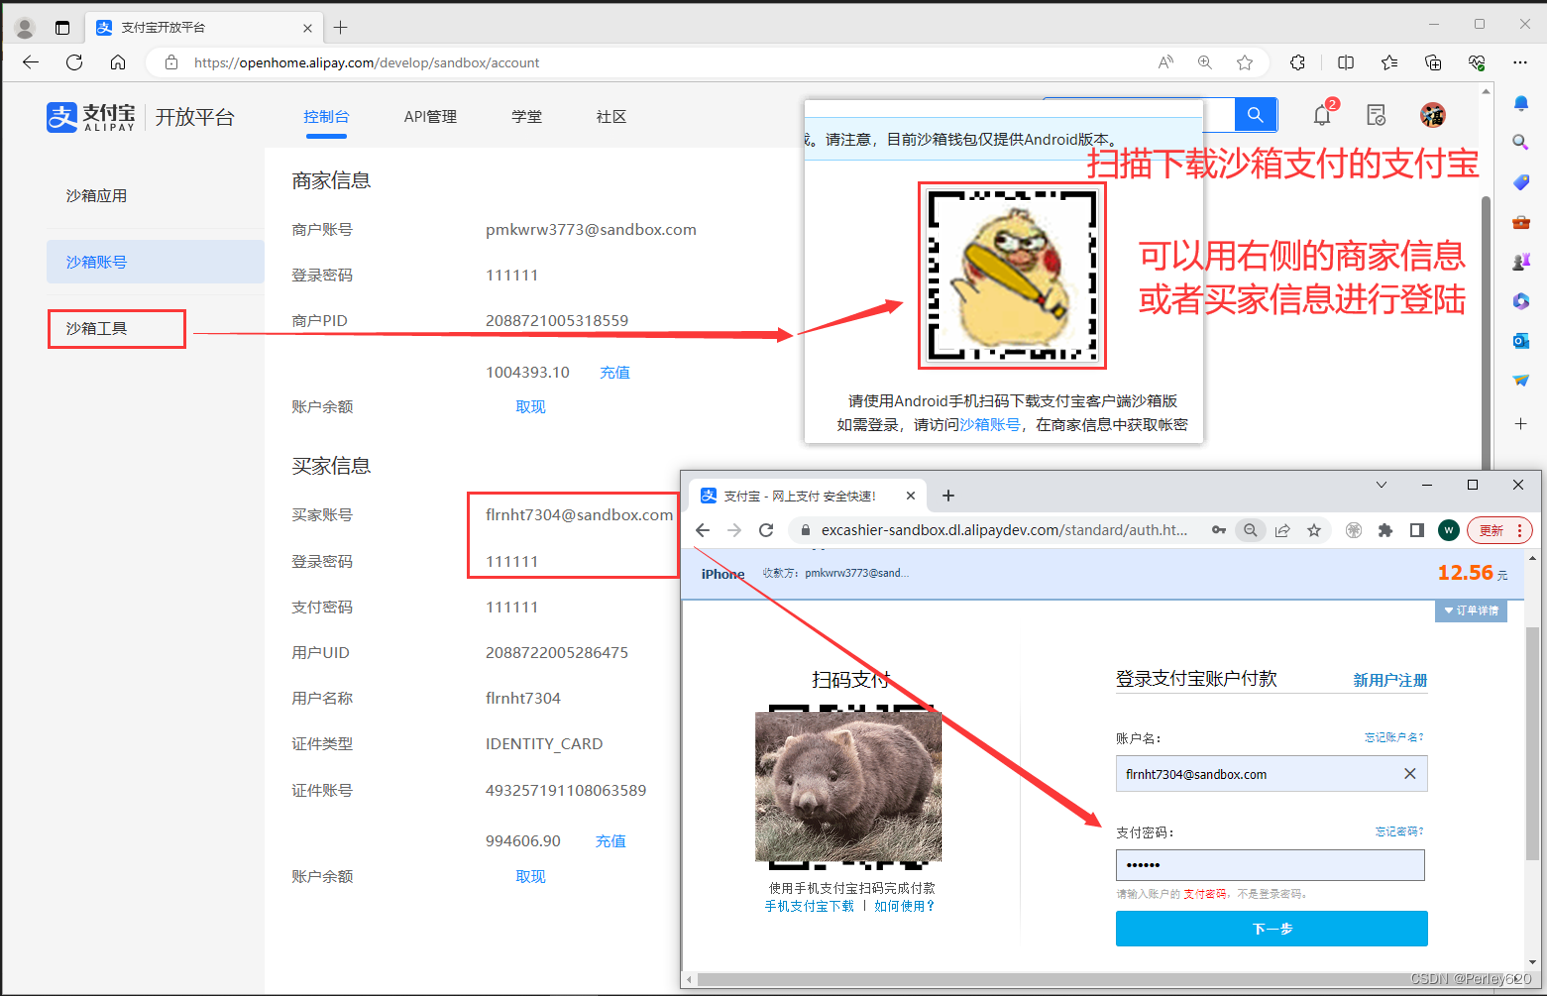Open Edge tab actions menu icon

[62, 28]
